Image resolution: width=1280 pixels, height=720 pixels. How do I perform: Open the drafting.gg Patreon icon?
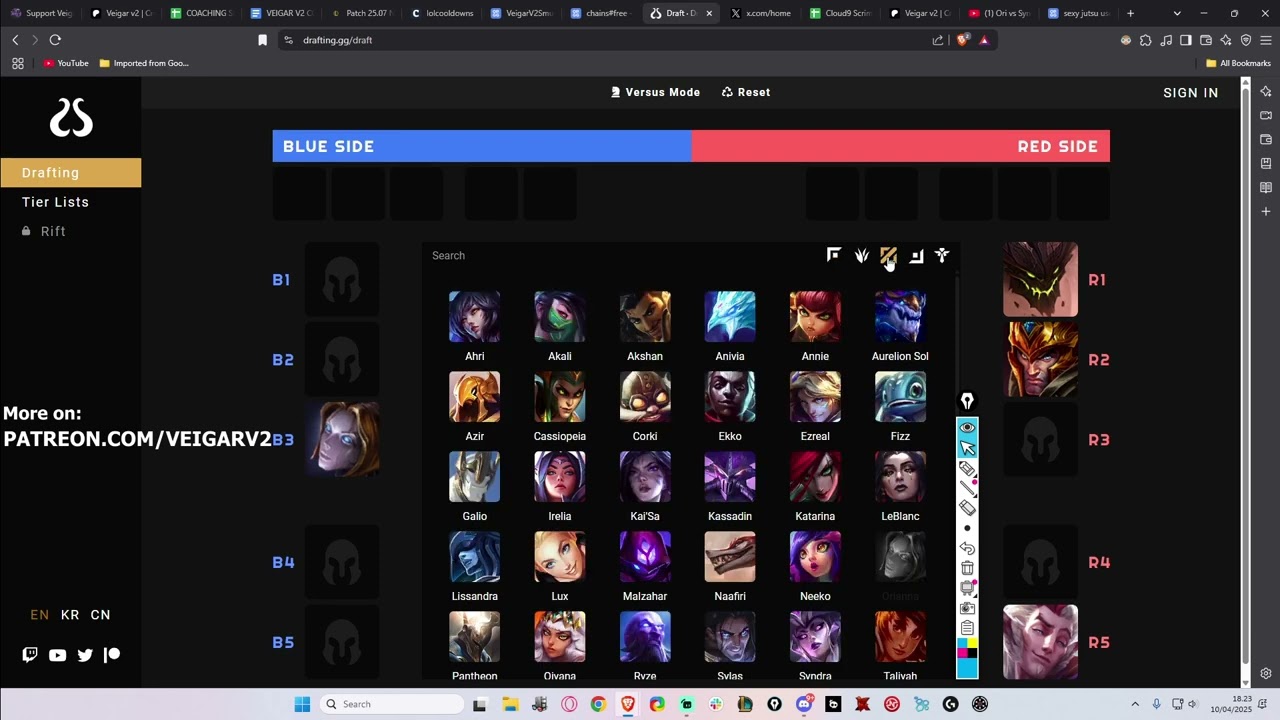(112, 655)
